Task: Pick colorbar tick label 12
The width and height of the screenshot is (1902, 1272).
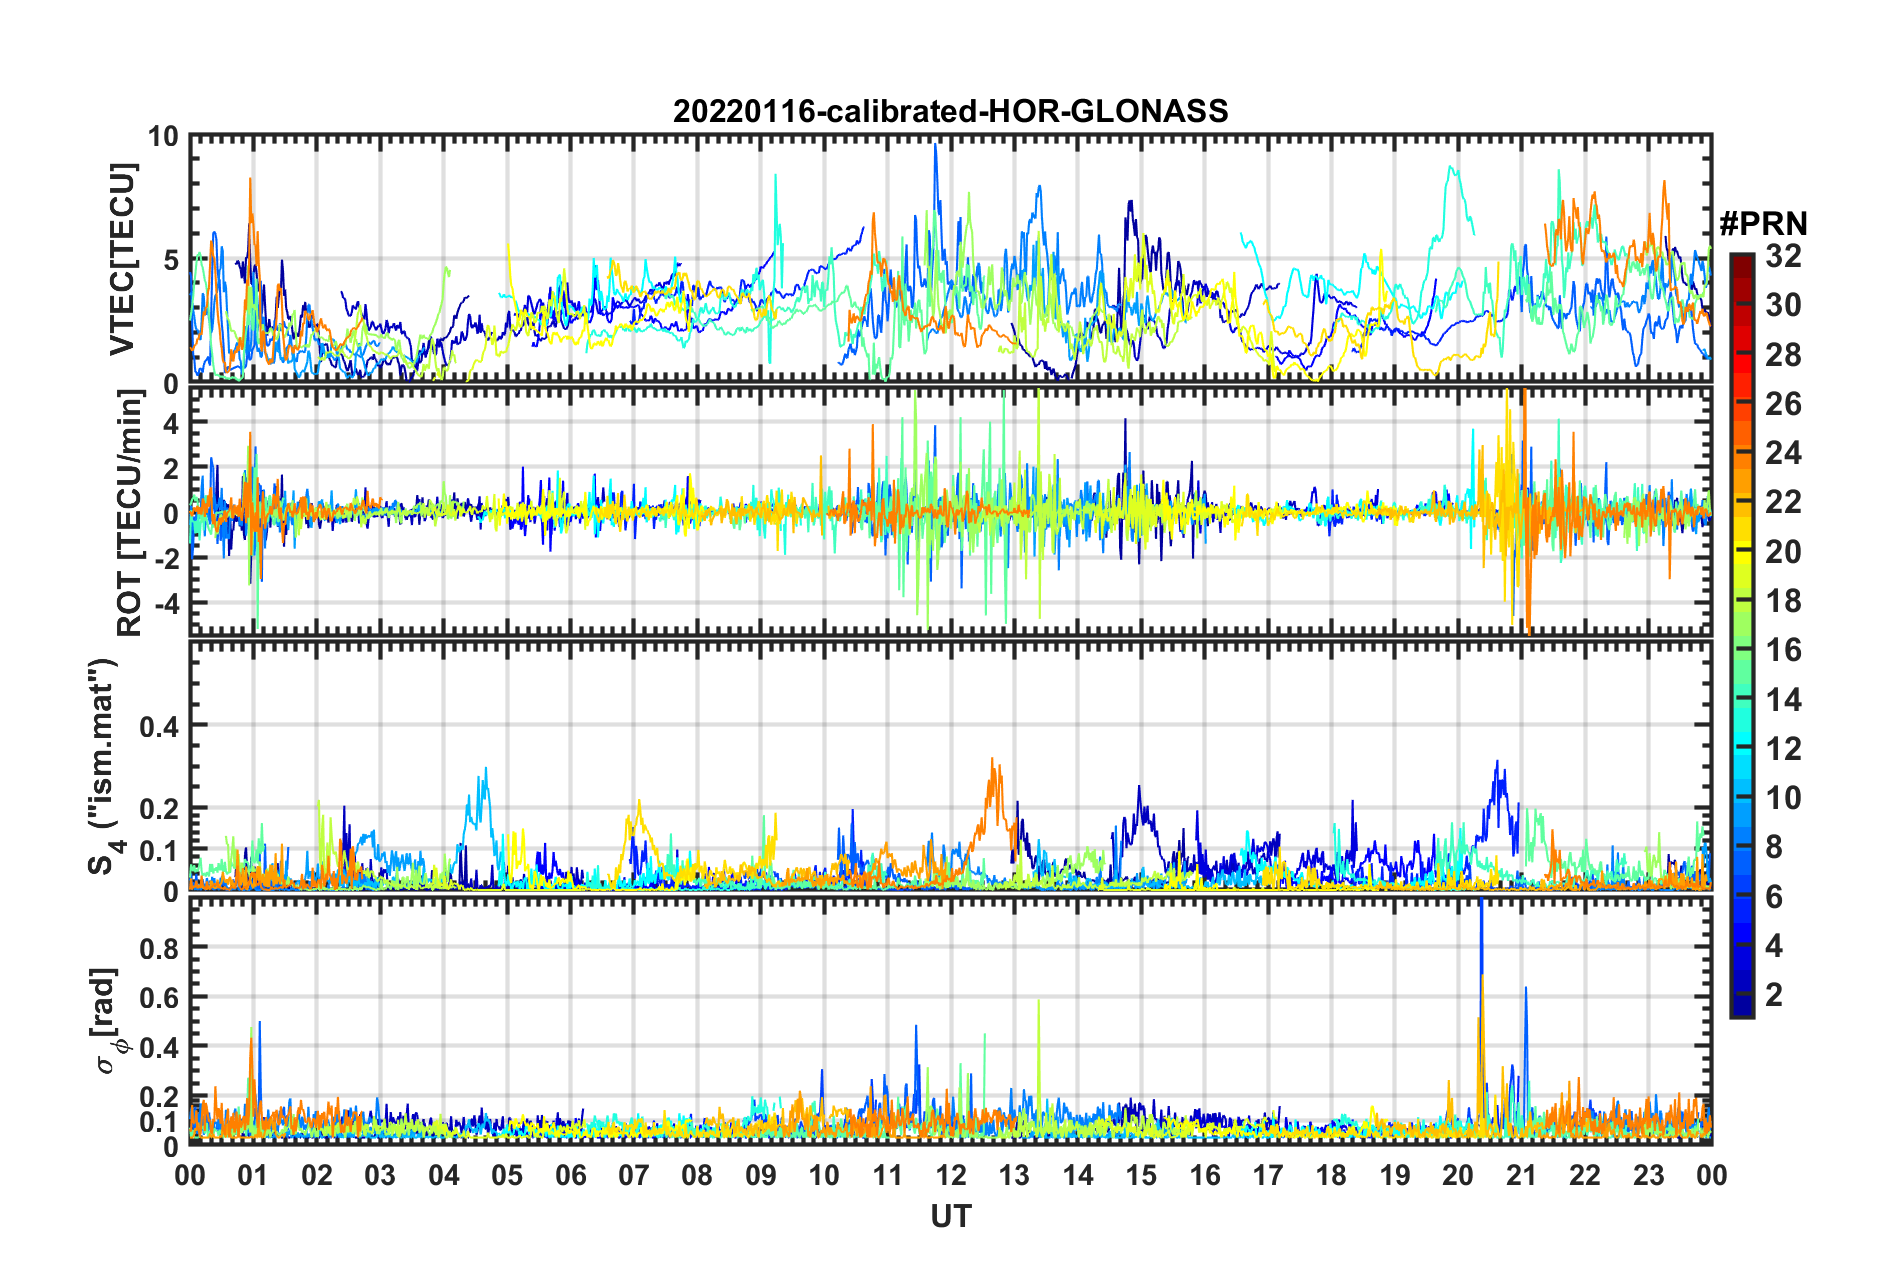Action: coord(1783,748)
